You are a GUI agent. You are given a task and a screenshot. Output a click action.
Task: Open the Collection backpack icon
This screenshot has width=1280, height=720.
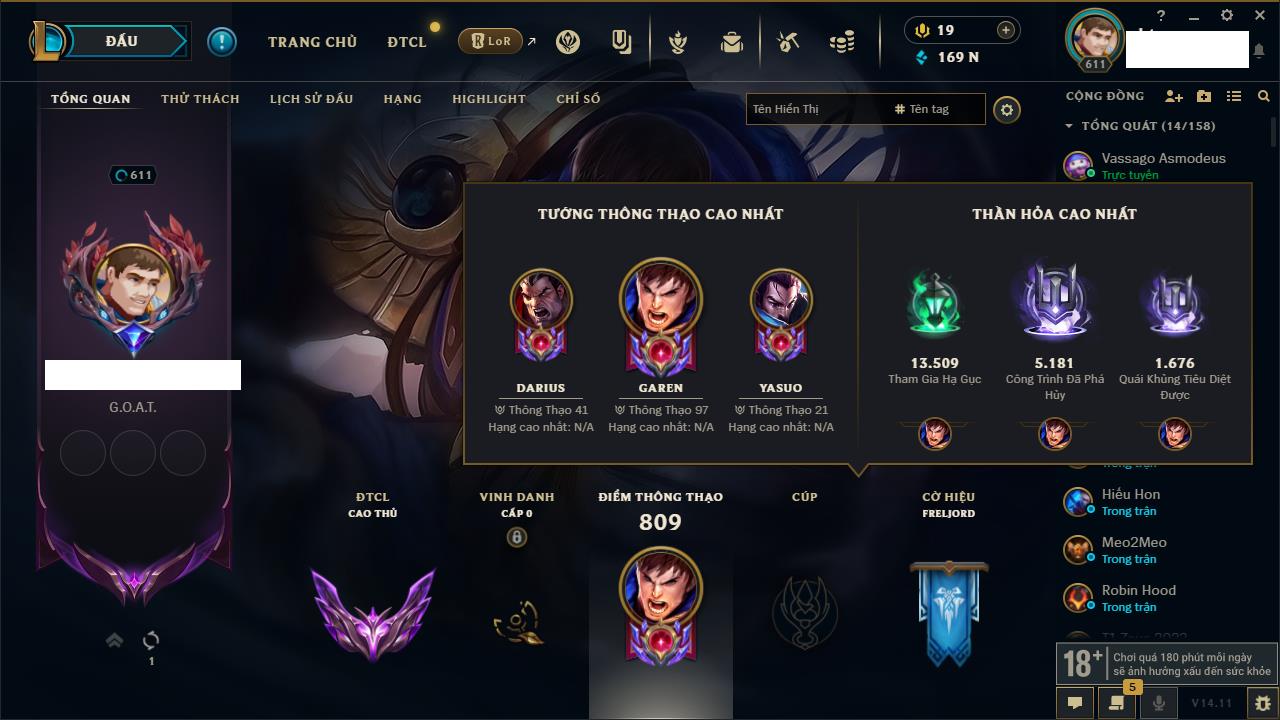pyautogui.click(x=732, y=42)
